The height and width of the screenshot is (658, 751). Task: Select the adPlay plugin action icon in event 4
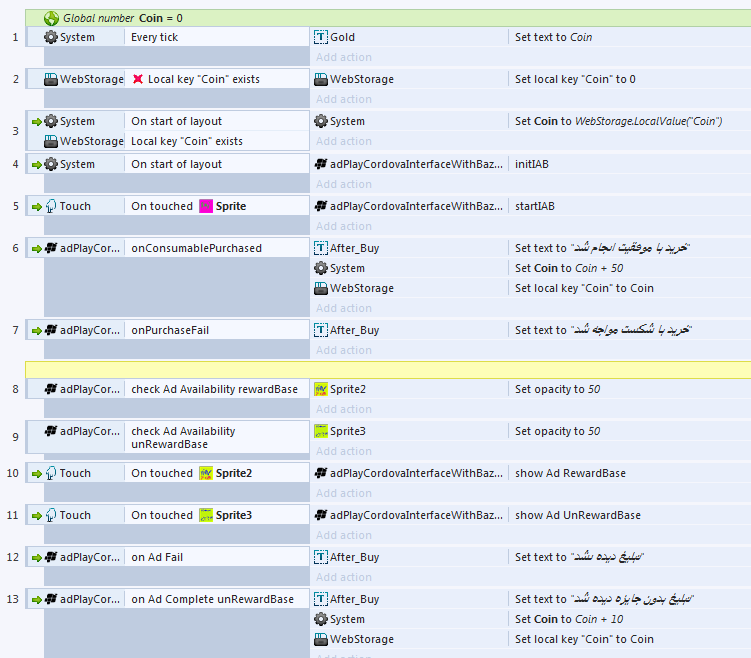[x=321, y=164]
